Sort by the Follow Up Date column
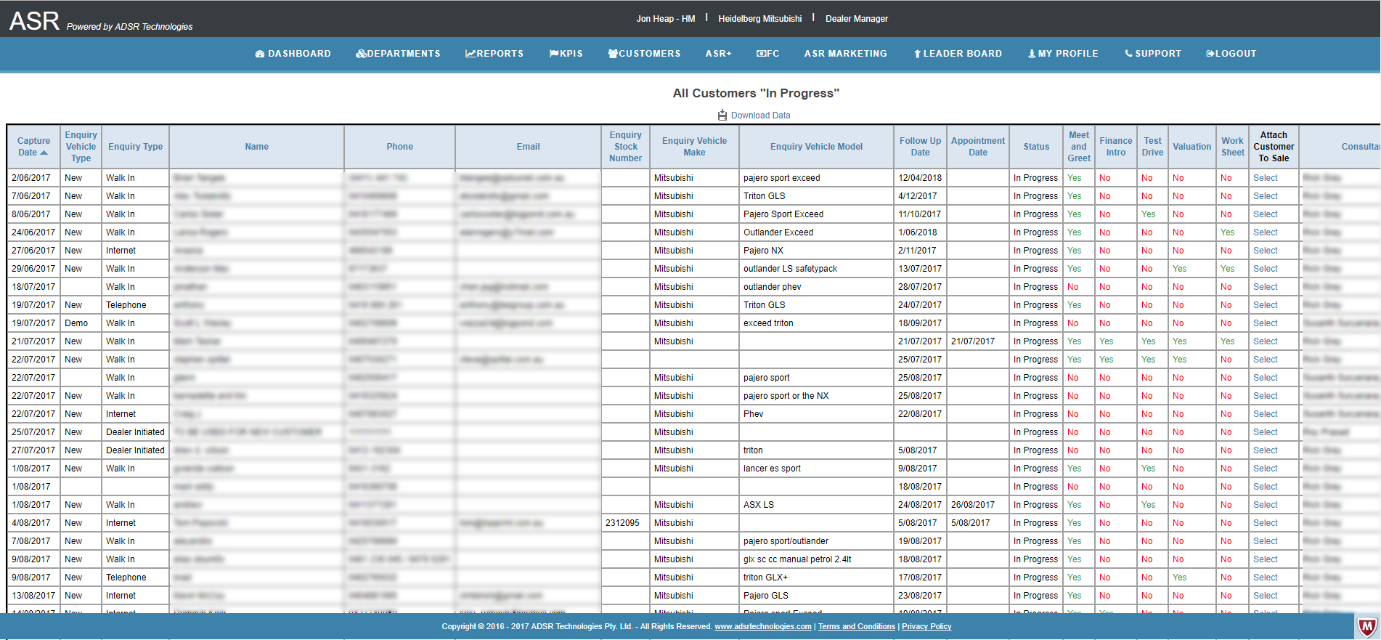 click(919, 146)
